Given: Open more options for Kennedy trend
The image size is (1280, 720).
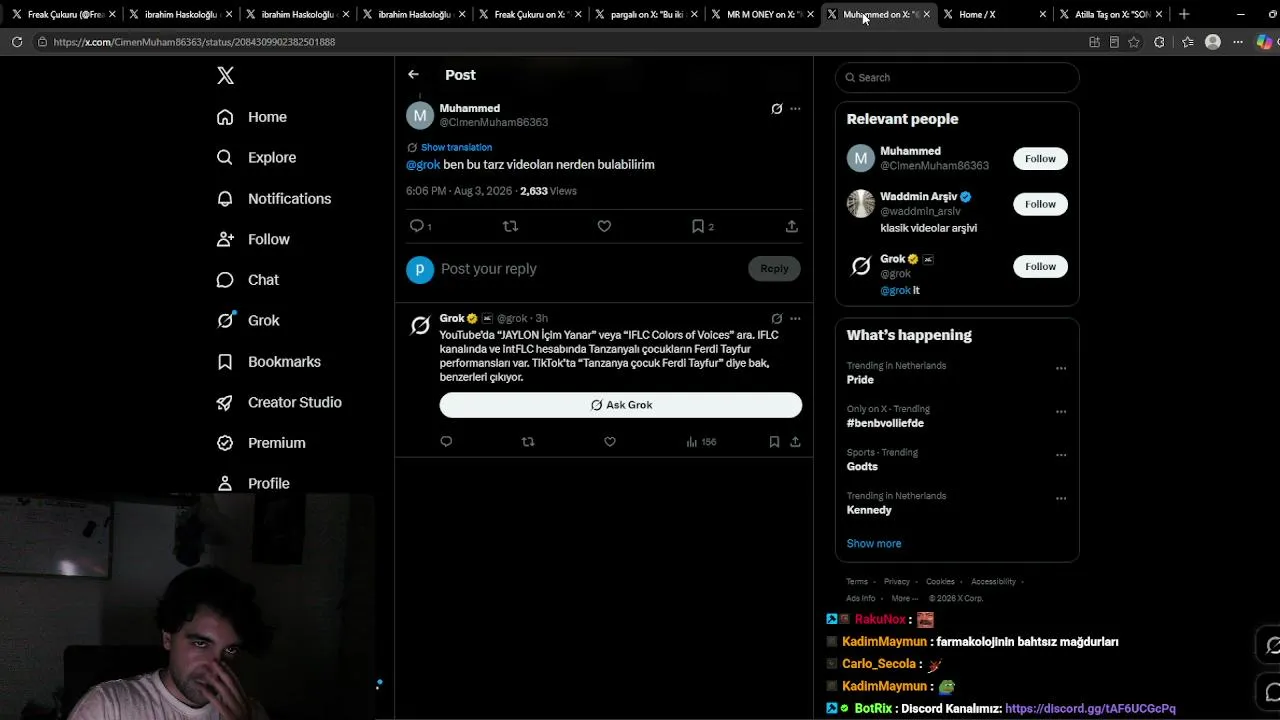Looking at the screenshot, I should tap(1061, 498).
